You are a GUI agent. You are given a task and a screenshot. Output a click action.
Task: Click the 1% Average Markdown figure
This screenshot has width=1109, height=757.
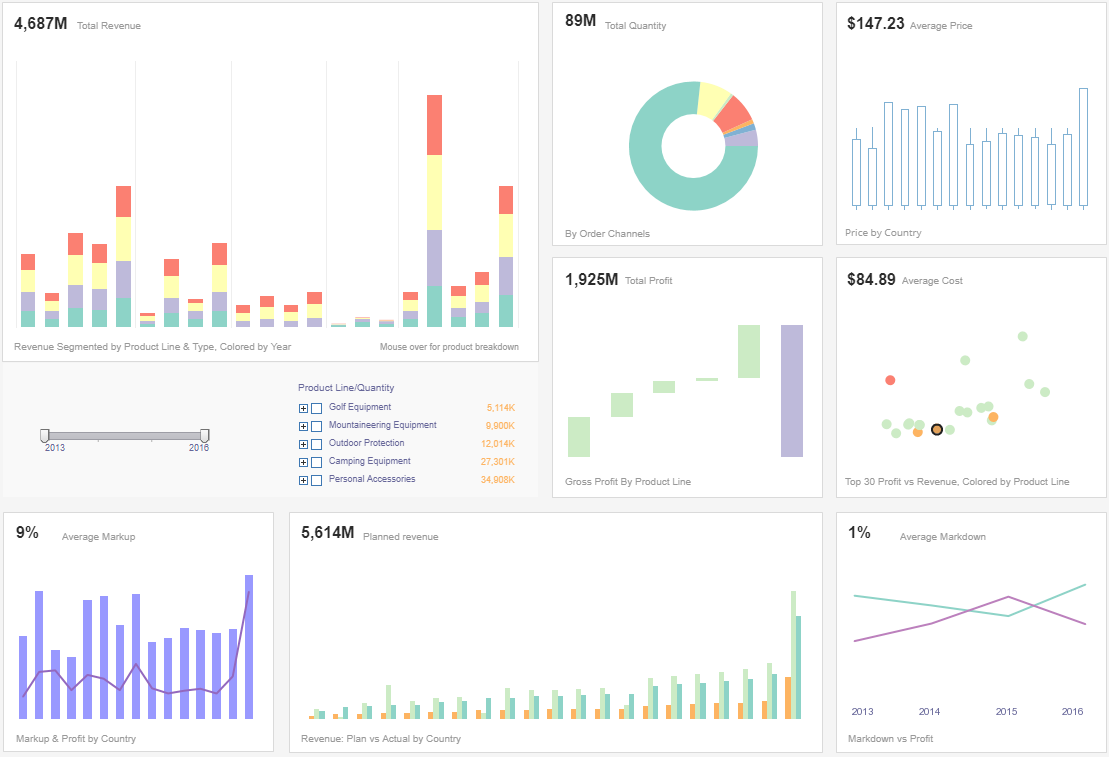(x=859, y=533)
